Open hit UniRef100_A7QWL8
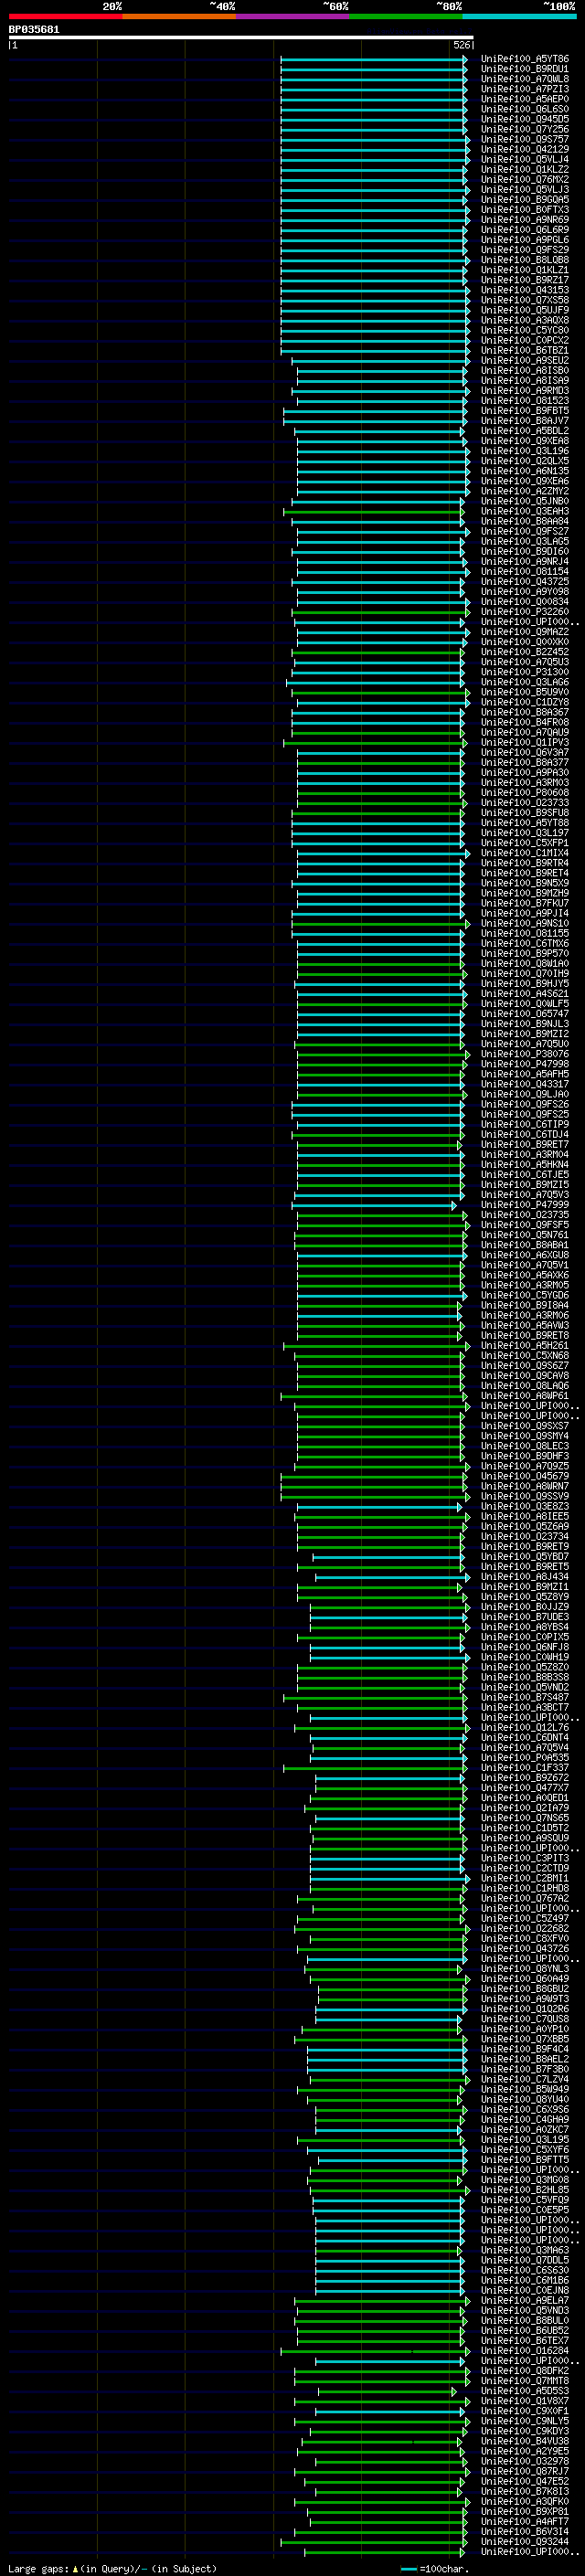The height and width of the screenshot is (2576, 585). click(x=524, y=79)
